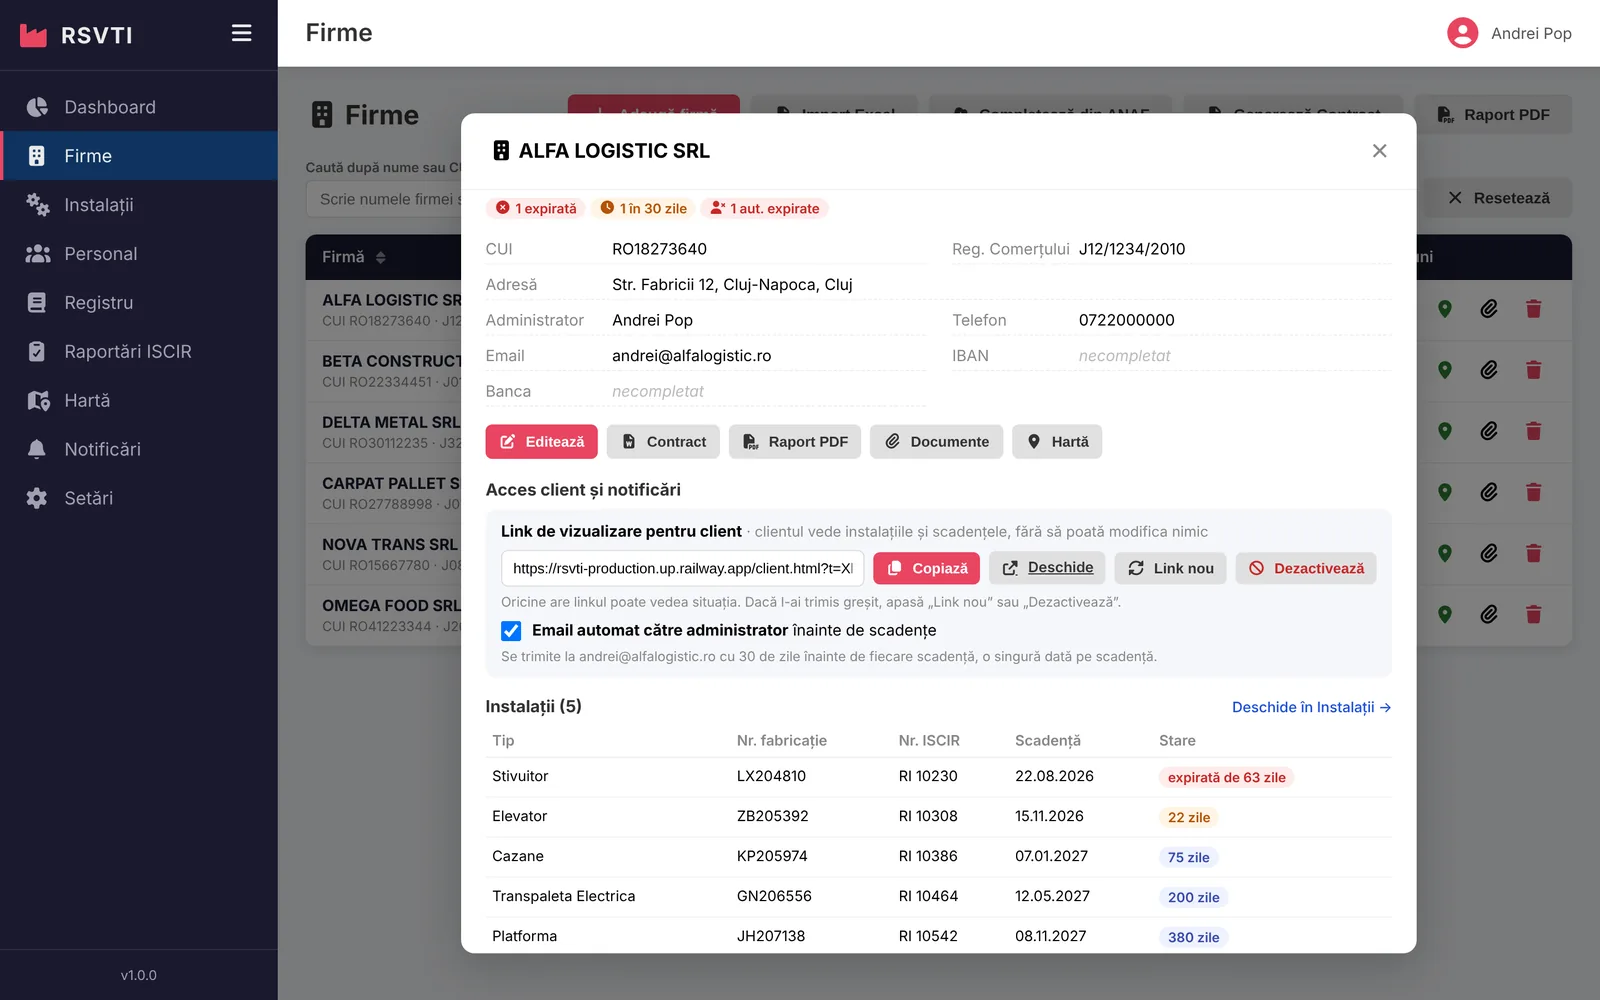Click the 22 zile status badge
The width and height of the screenshot is (1600, 1000).
click(x=1189, y=817)
